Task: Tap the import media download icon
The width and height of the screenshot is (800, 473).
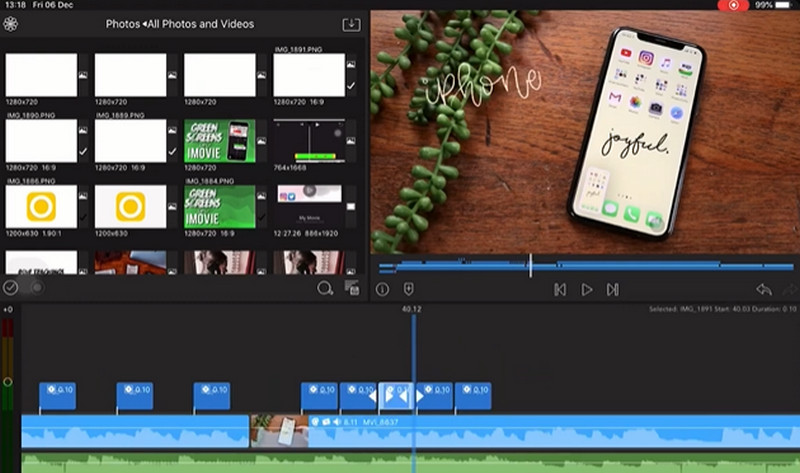Action: pyautogui.click(x=351, y=24)
